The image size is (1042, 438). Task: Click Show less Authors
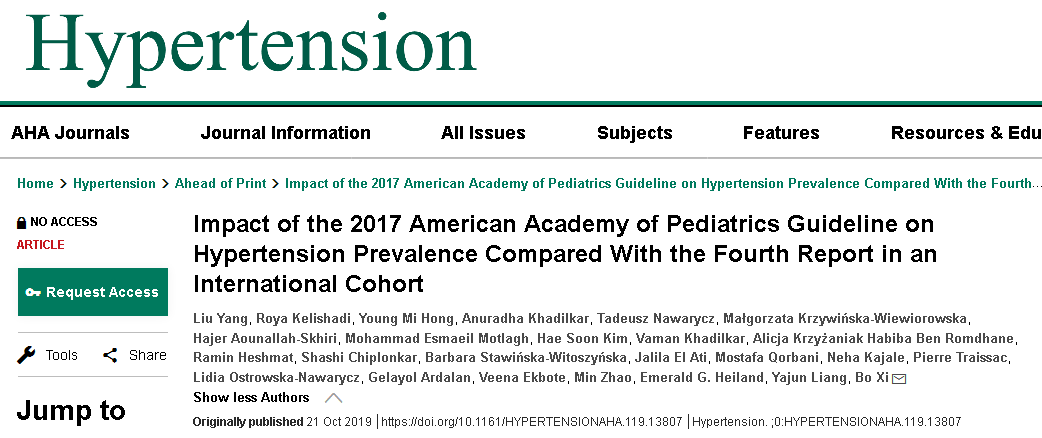click(251, 397)
